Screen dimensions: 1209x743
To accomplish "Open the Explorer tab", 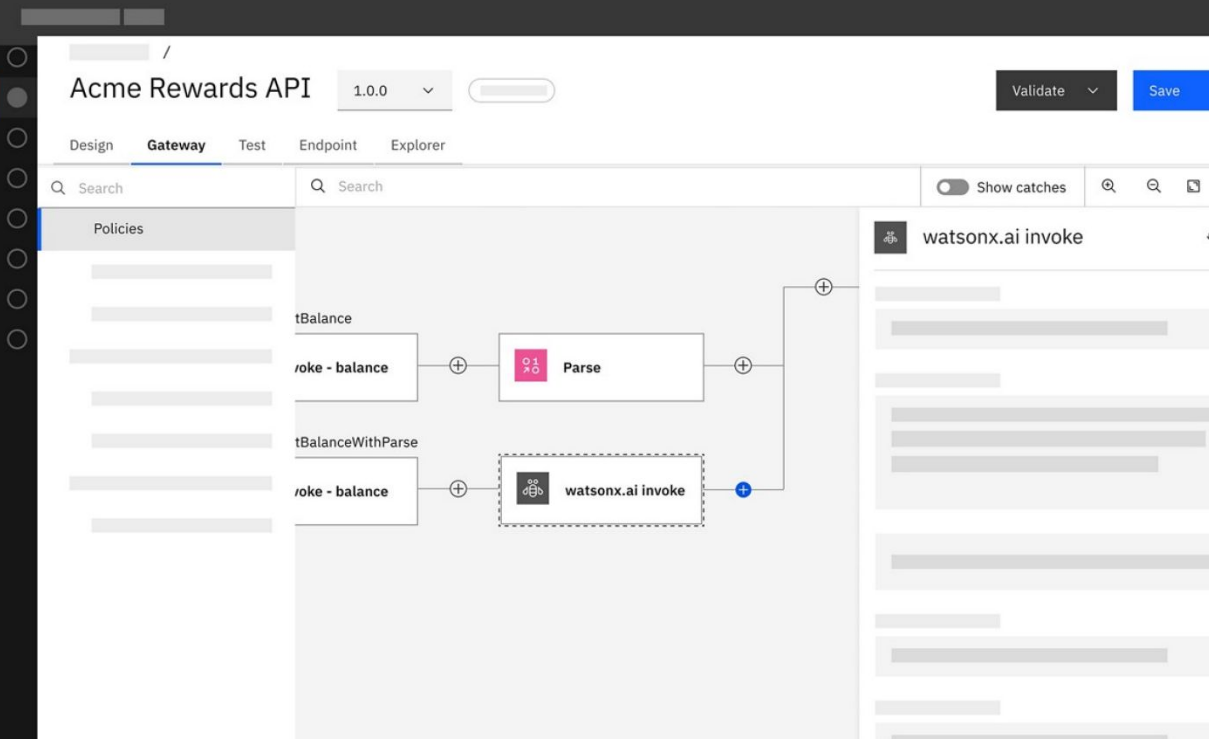I will pos(418,145).
